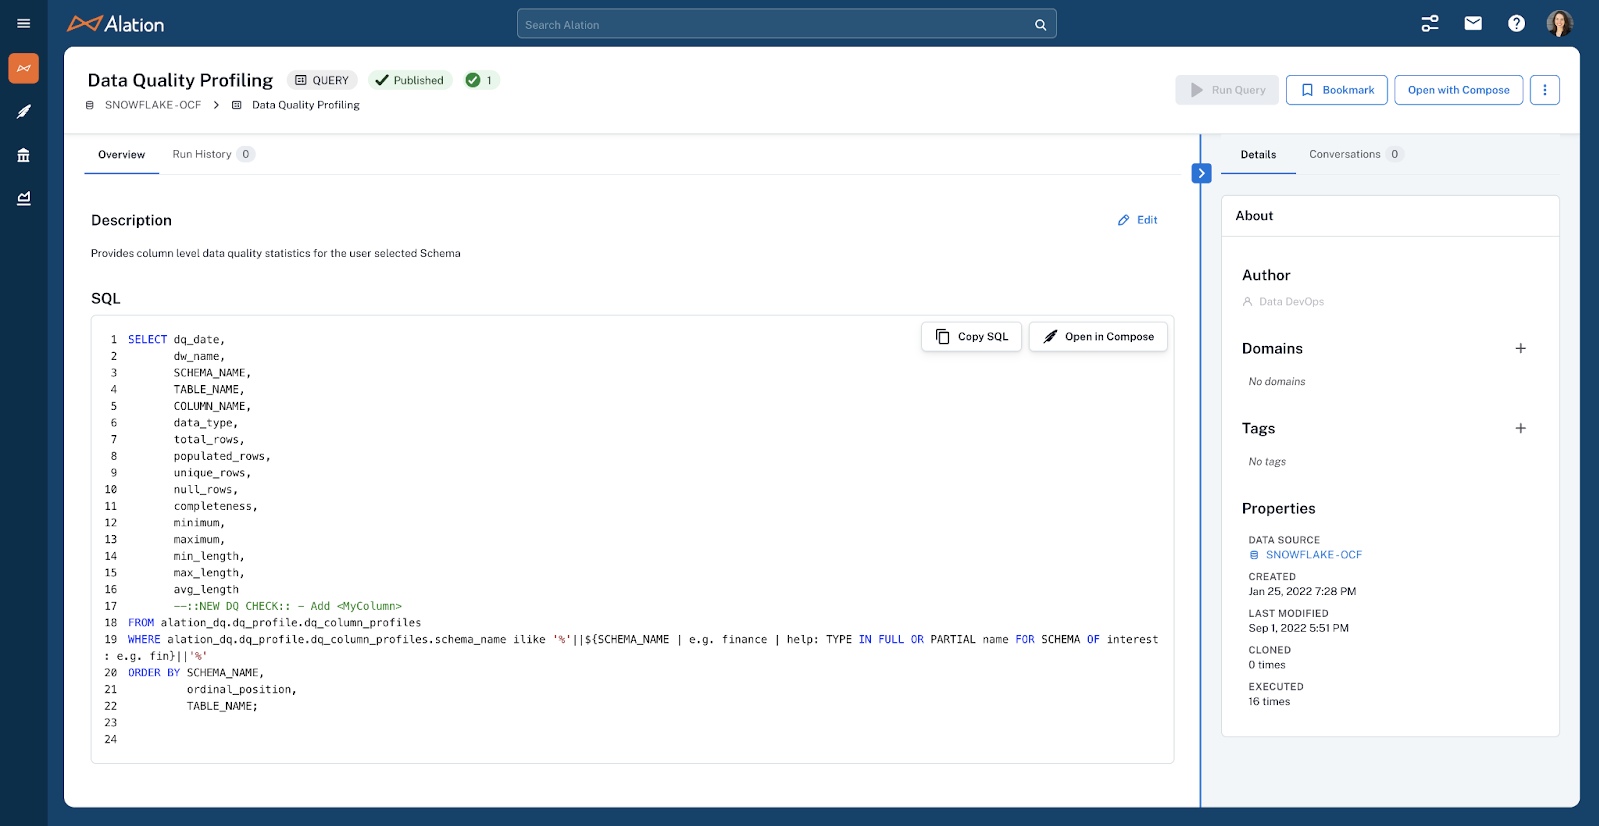1599x826 pixels.
Task: Click the description text about data quality statistics
Action: pyautogui.click(x=276, y=253)
